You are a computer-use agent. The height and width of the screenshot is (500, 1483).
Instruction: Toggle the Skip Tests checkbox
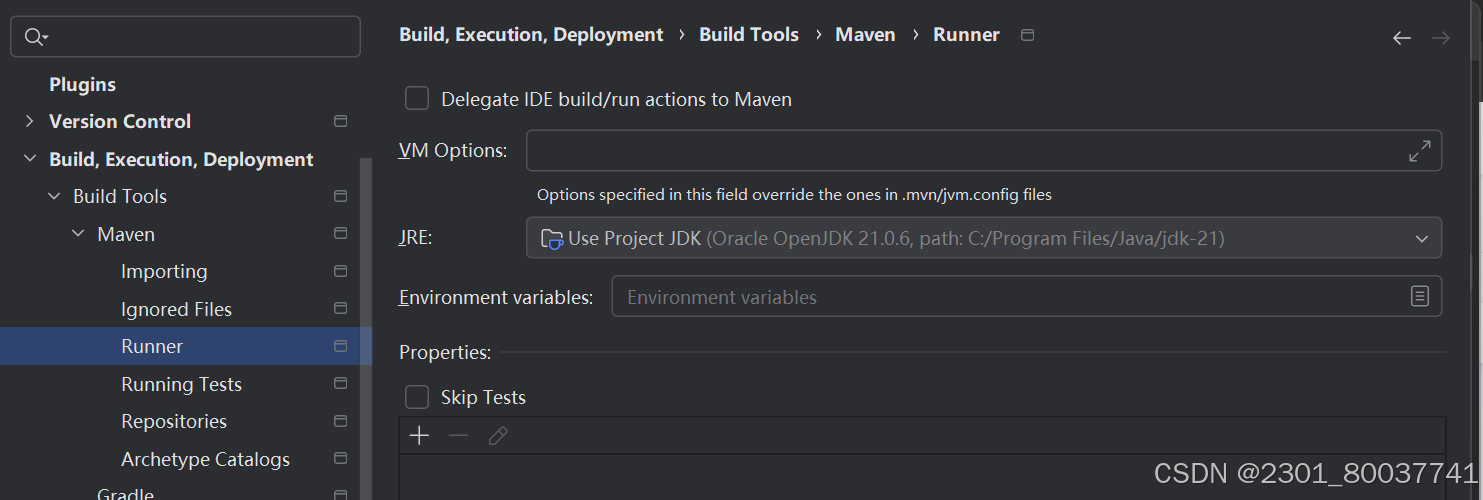[x=417, y=397]
